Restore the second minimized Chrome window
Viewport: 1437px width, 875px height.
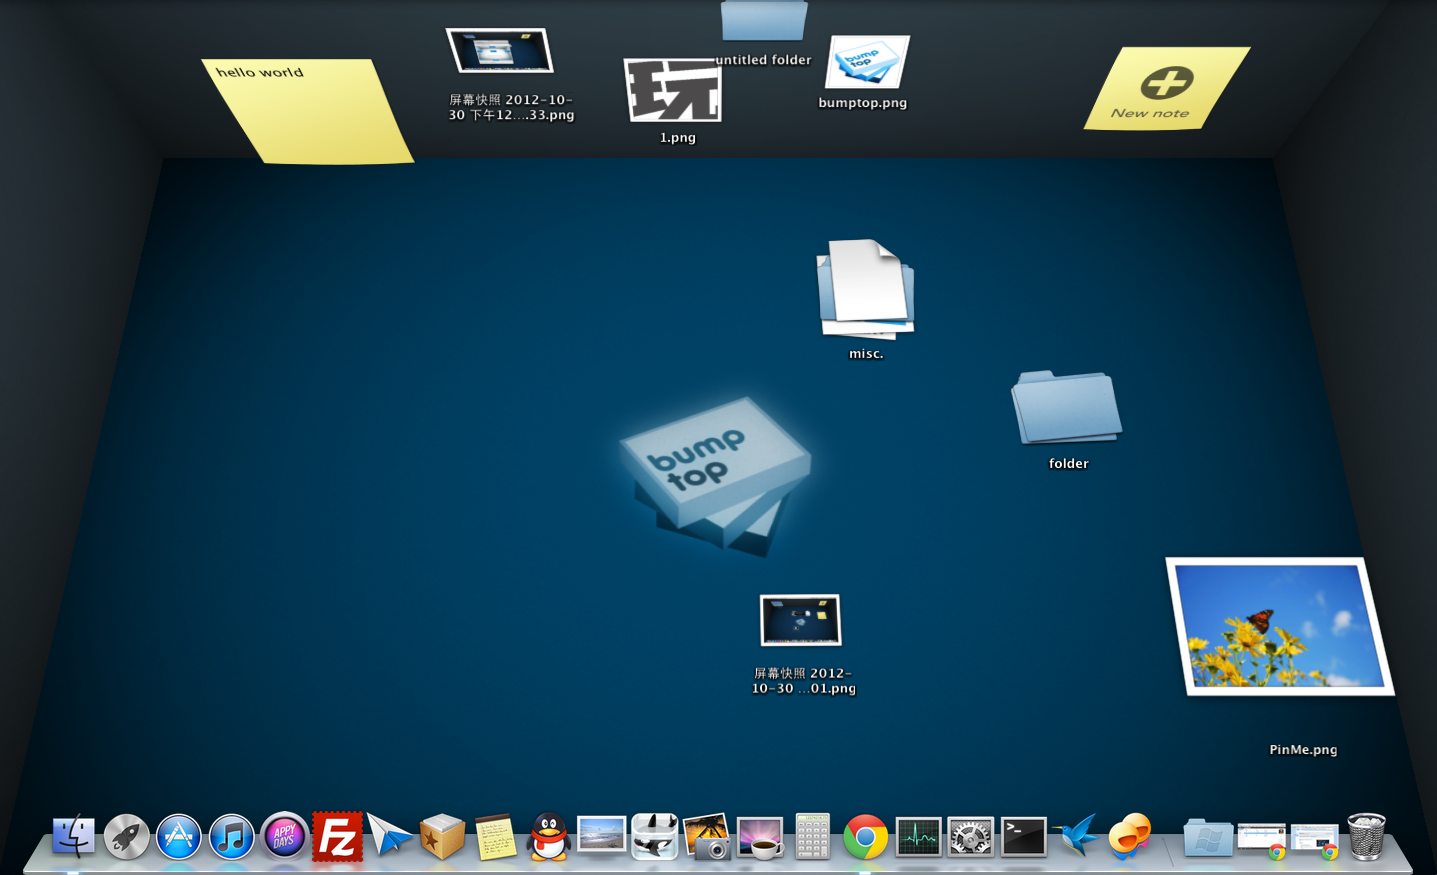click(1314, 840)
